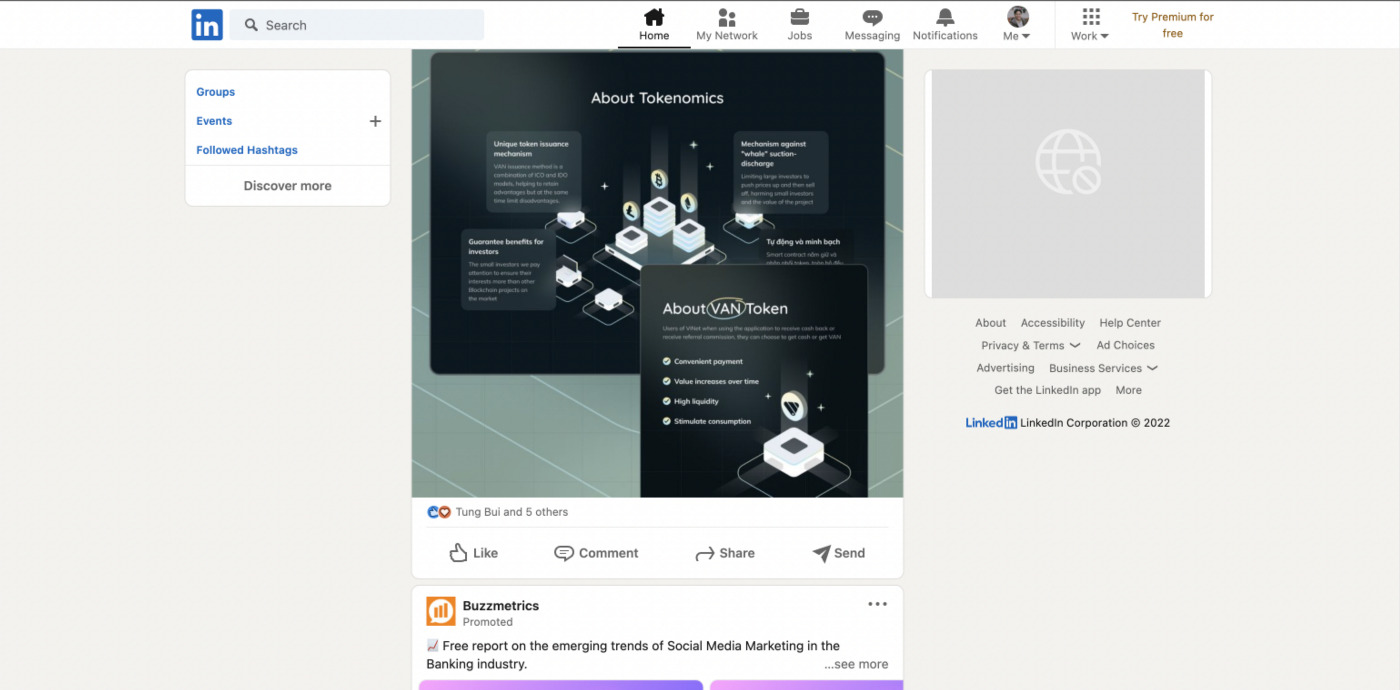Open the Accessibility footer link
This screenshot has width=1400, height=690.
1052,323
